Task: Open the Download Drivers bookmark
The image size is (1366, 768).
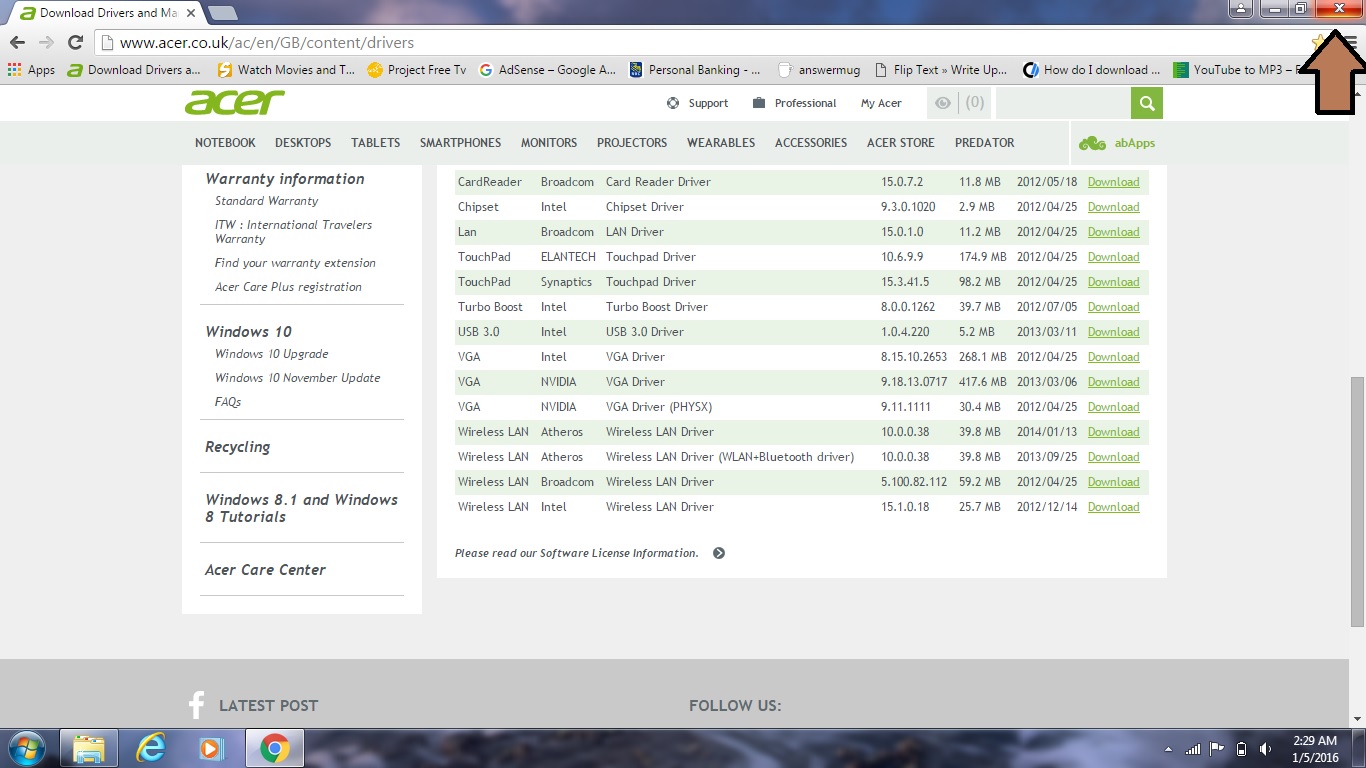Action: [x=134, y=70]
